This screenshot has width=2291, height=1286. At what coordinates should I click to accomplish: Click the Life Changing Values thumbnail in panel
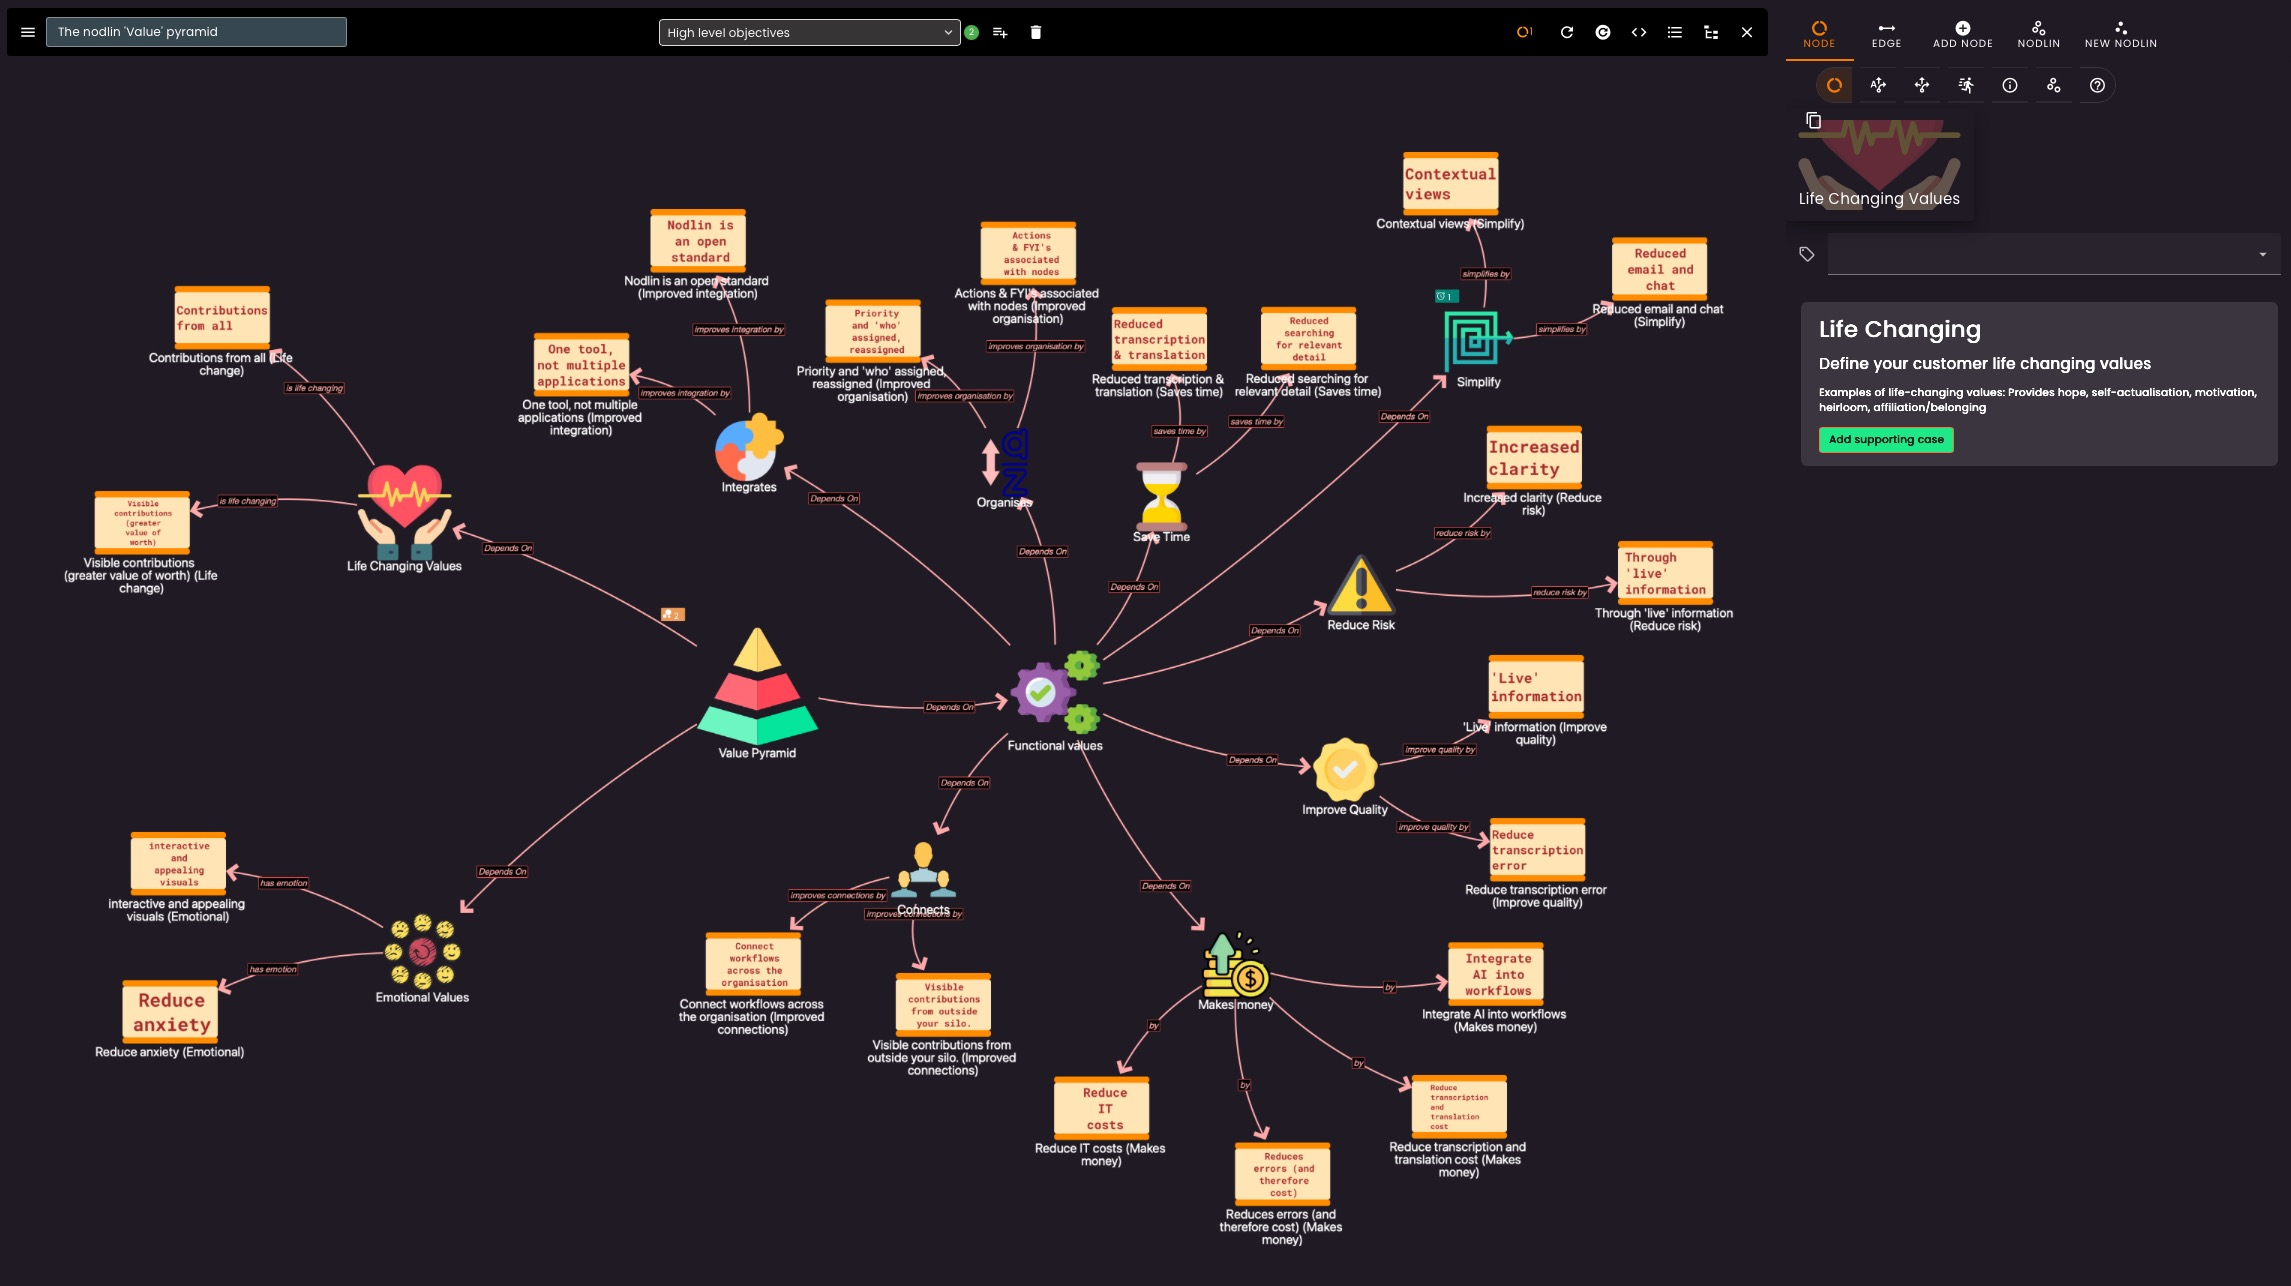pos(1878,165)
